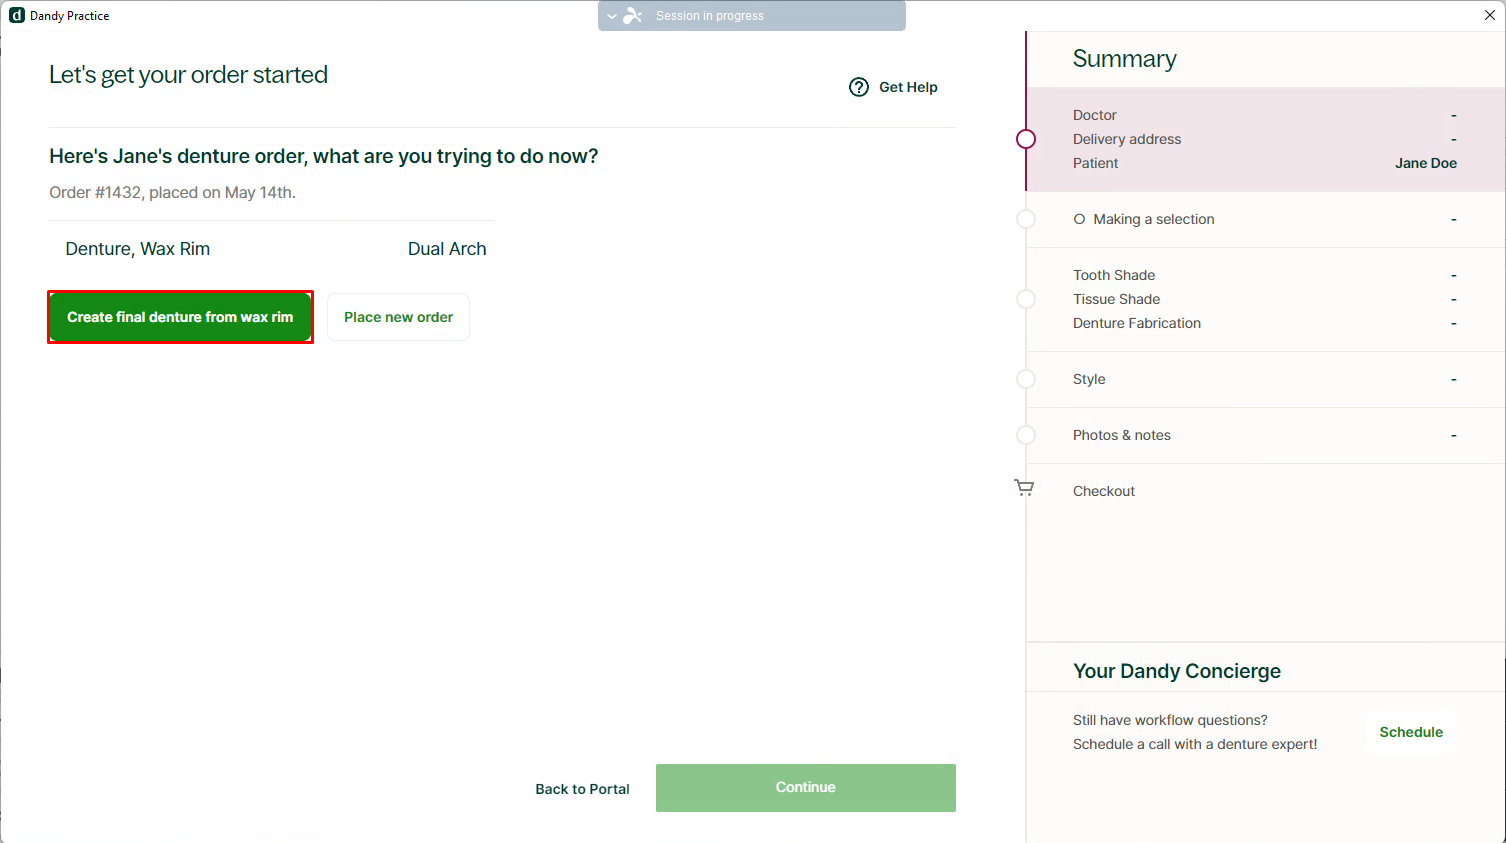Image resolution: width=1506 pixels, height=843 pixels.
Task: Expand the Session in progress chevron
Action: pyautogui.click(x=612, y=16)
